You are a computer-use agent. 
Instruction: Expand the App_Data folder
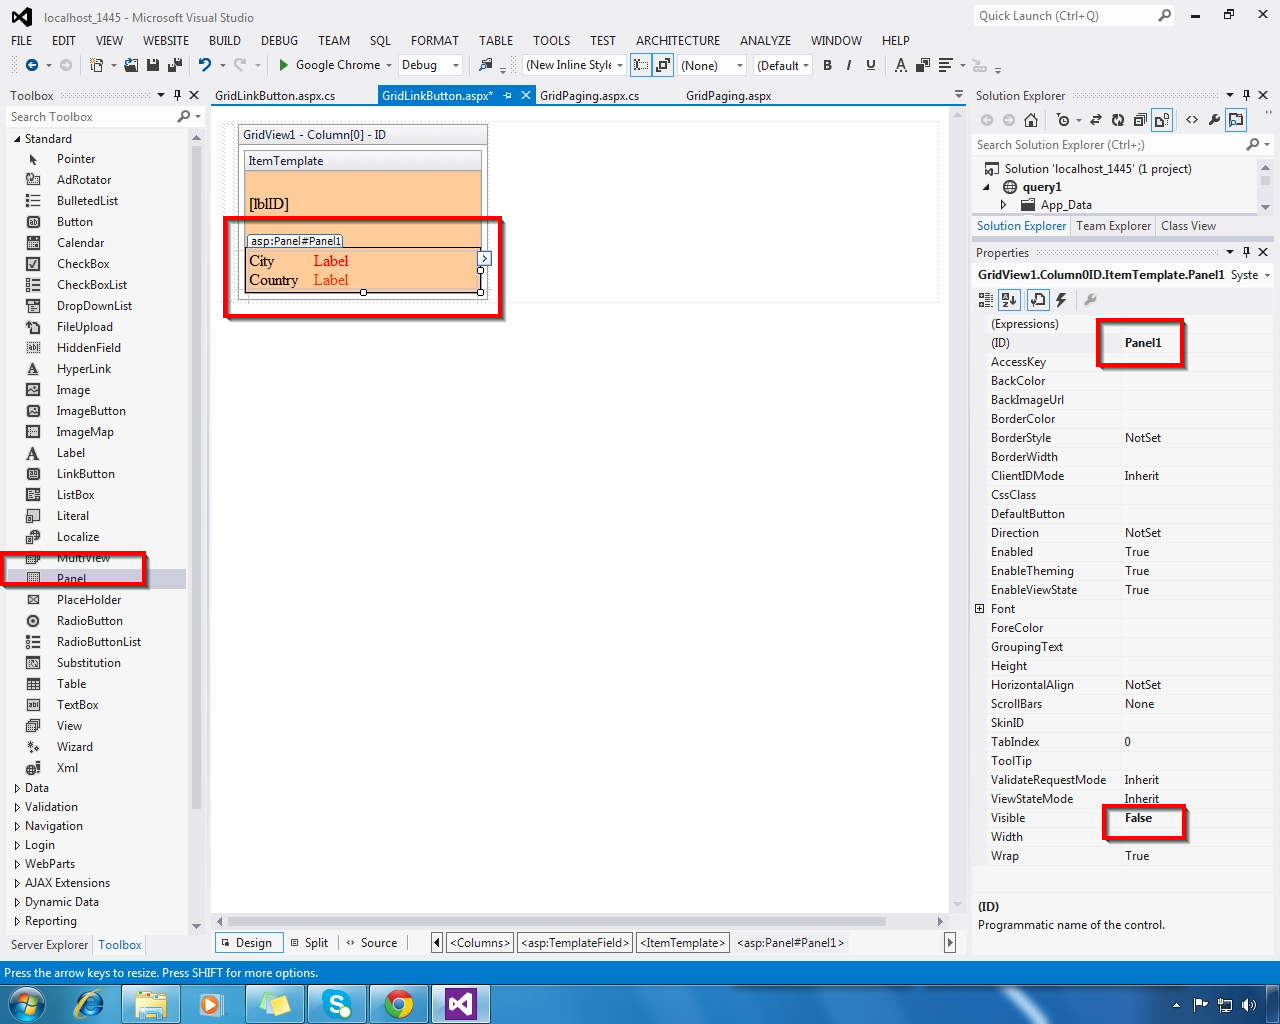coord(1003,204)
